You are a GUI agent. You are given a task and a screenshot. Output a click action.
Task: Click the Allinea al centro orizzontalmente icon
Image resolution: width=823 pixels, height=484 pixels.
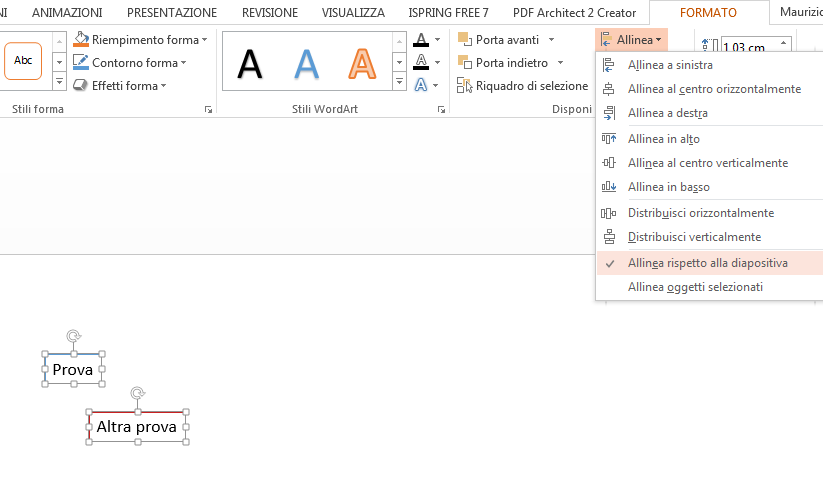(608, 89)
